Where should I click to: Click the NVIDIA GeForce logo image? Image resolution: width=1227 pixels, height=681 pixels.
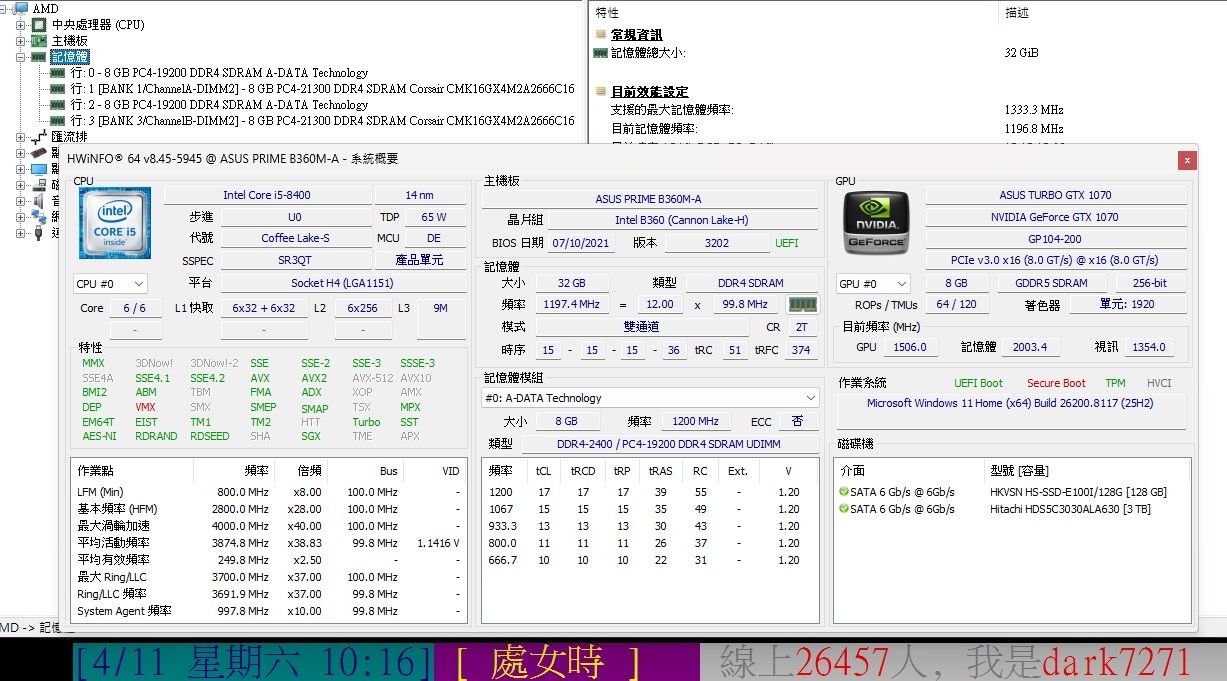[x=877, y=223]
